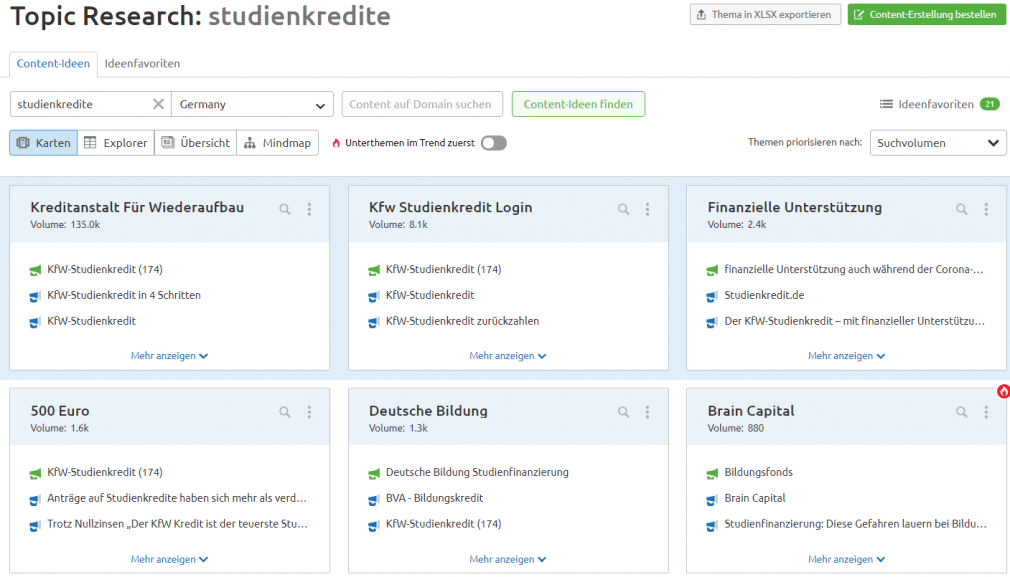This screenshot has height=577, width=1010.
Task: Click search icon on 500 Euro card
Action: tap(285, 412)
